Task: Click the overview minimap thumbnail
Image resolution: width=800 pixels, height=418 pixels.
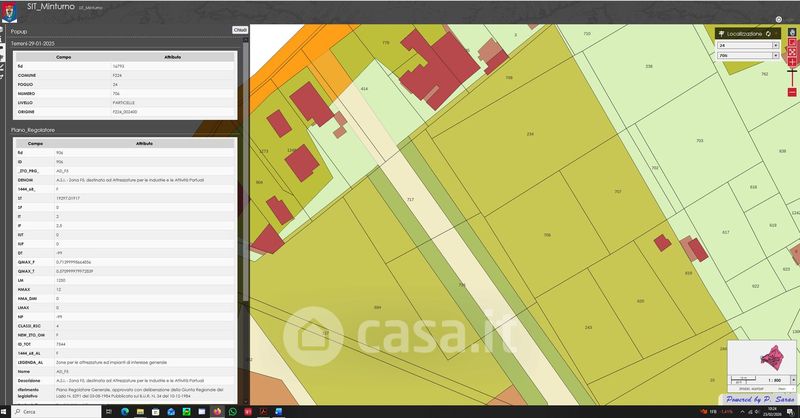Action: [756, 359]
